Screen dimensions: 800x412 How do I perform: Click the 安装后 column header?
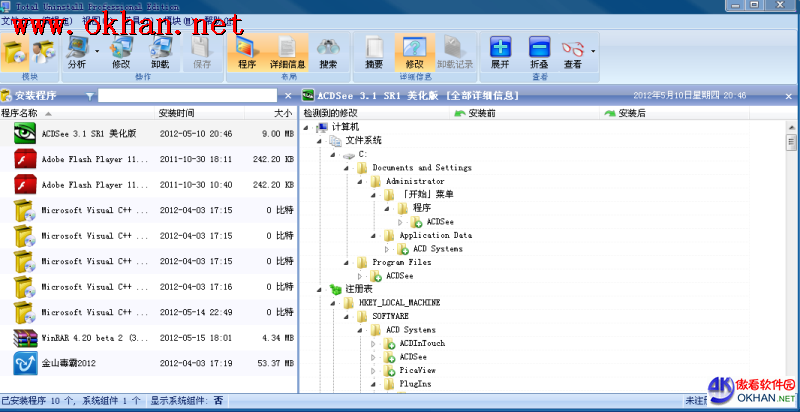click(674, 113)
